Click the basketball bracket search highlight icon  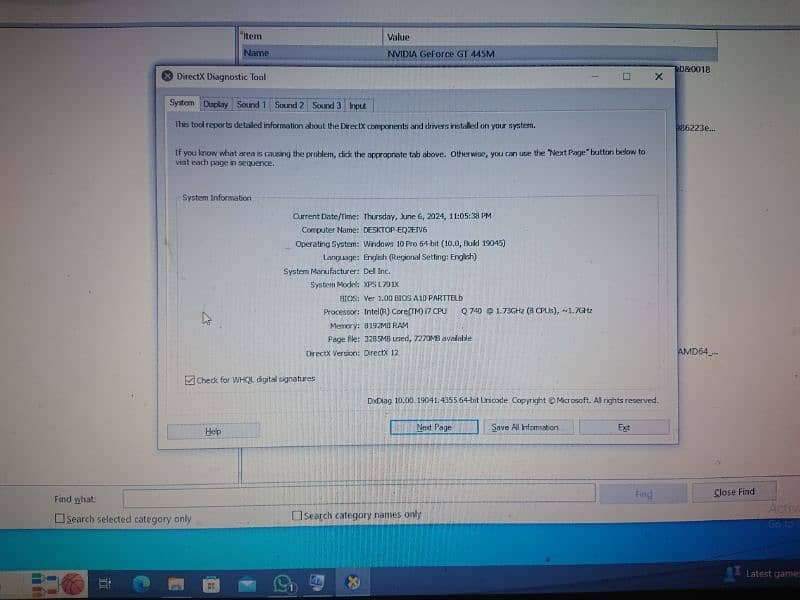[58, 582]
